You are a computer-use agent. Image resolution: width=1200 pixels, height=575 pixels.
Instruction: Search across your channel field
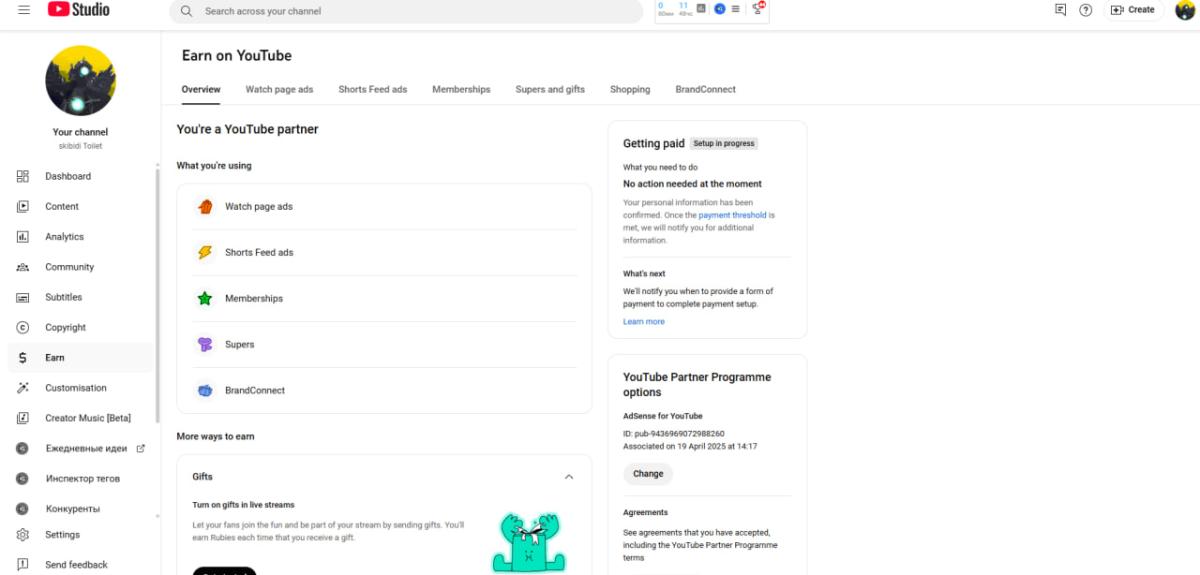pyautogui.click(x=407, y=12)
